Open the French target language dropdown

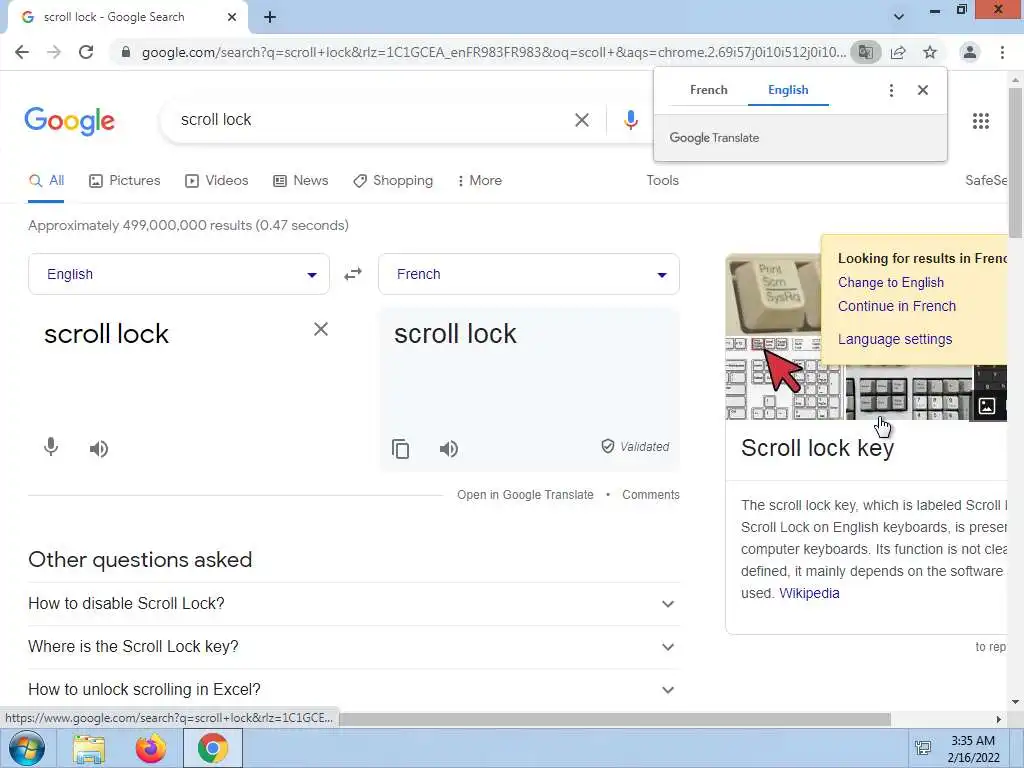529,274
